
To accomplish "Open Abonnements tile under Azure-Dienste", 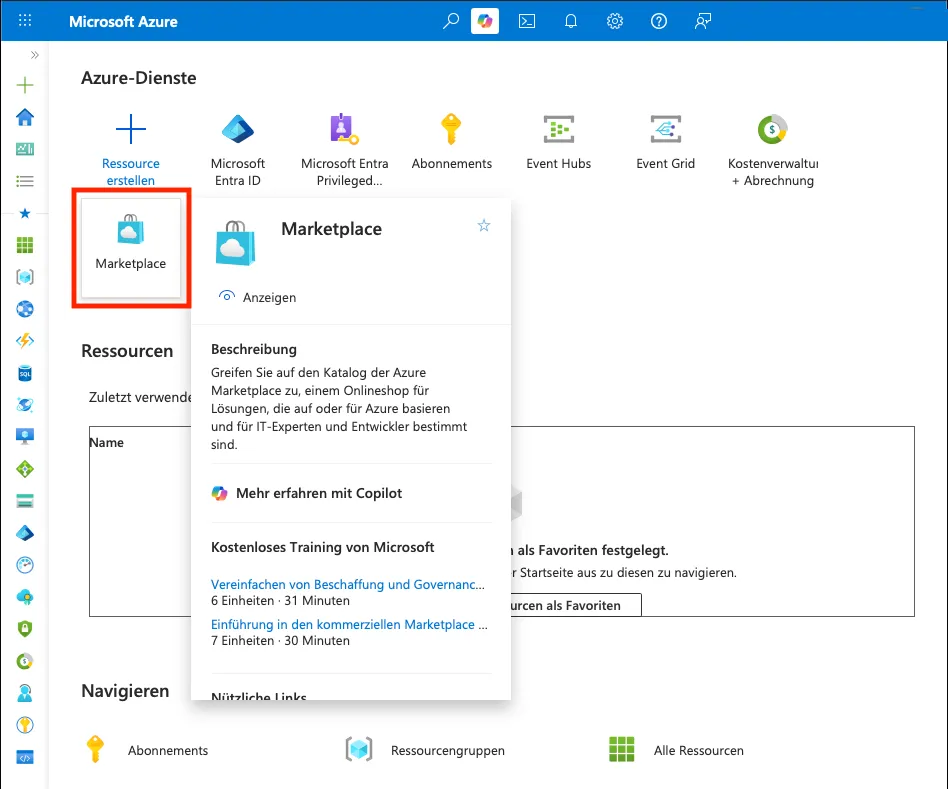I will pyautogui.click(x=452, y=143).
